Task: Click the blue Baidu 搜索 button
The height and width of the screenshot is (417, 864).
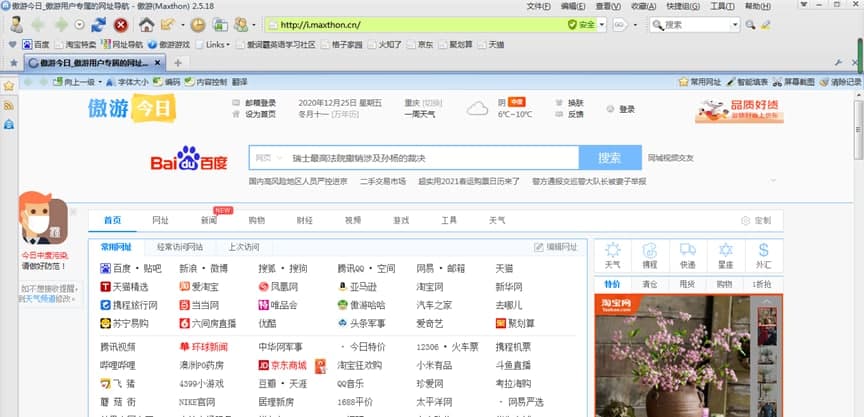Action: click(x=609, y=158)
